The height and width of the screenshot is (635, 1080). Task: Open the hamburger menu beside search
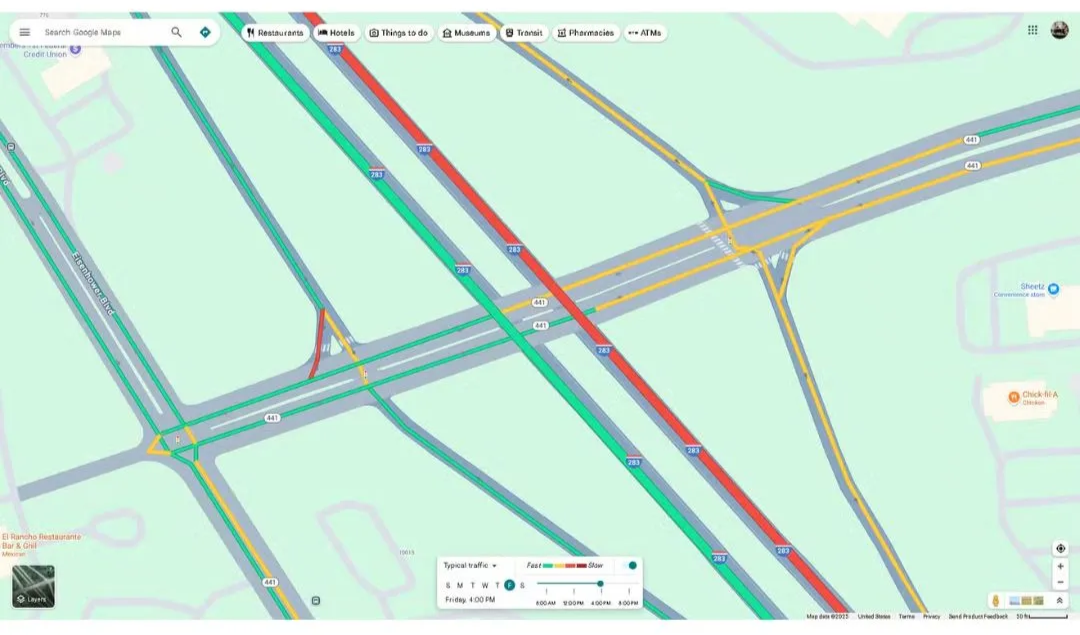(25, 32)
